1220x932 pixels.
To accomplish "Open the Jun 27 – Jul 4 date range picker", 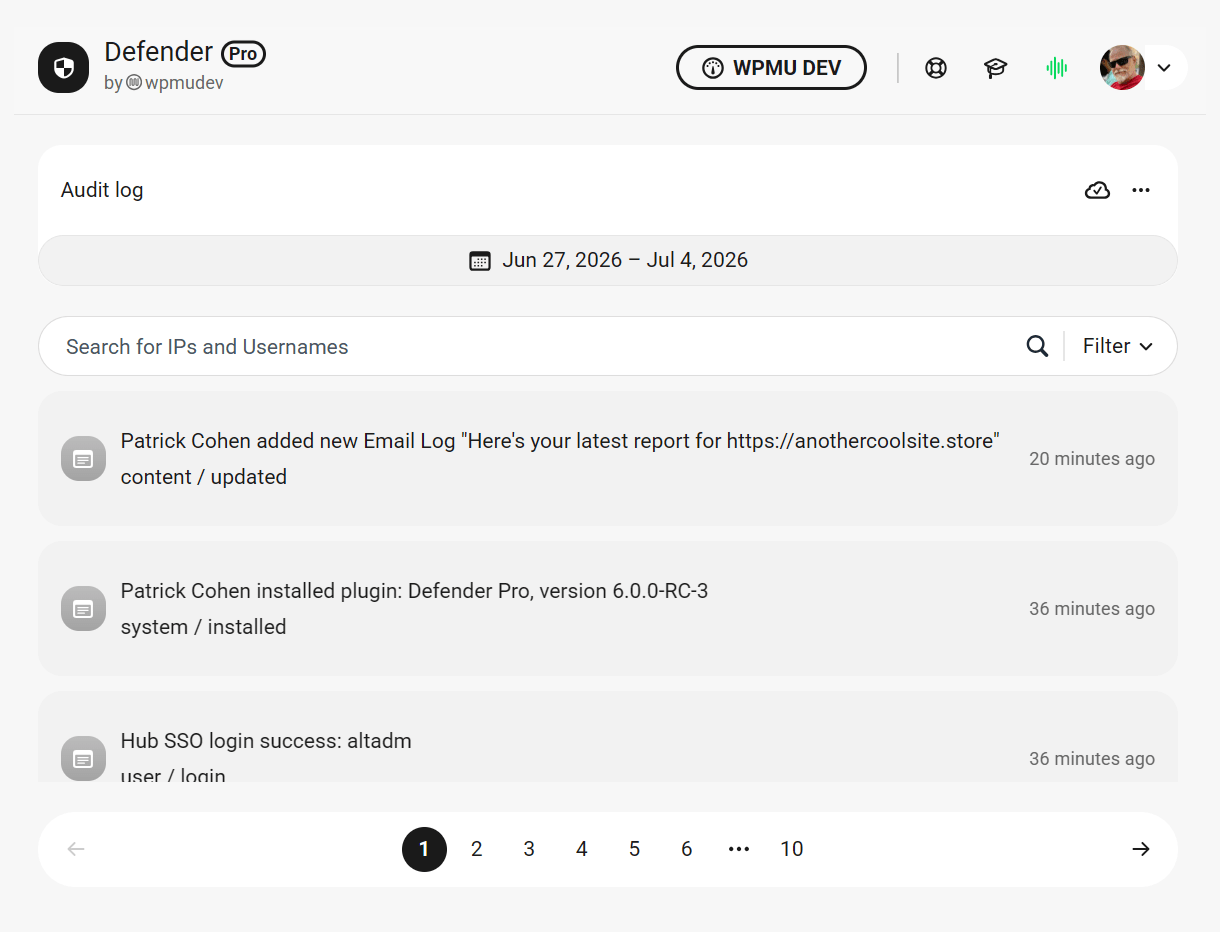I will 608,260.
